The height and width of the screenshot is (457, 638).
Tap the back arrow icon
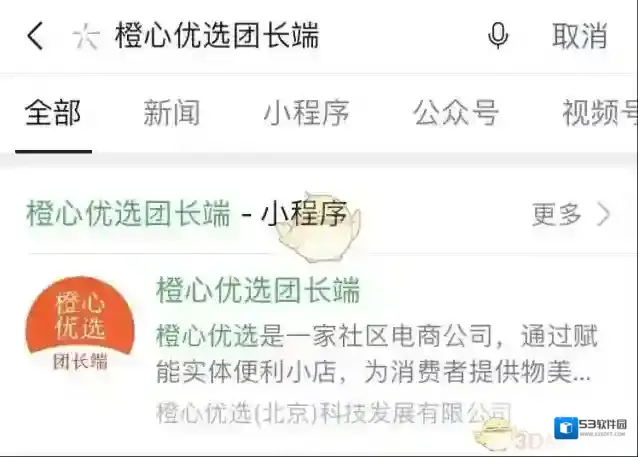pyautogui.click(x=35, y=36)
